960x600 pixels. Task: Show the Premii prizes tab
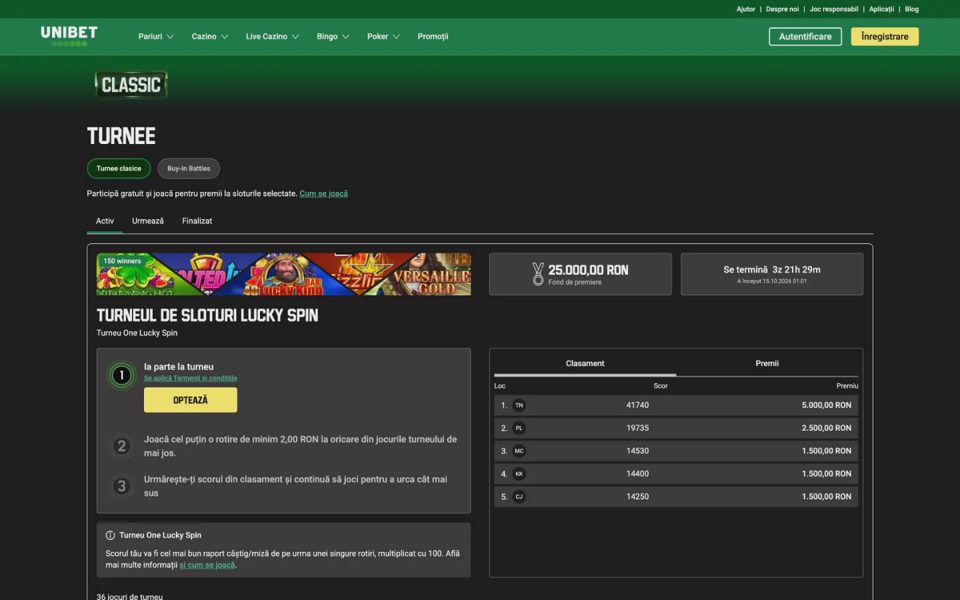[767, 364]
